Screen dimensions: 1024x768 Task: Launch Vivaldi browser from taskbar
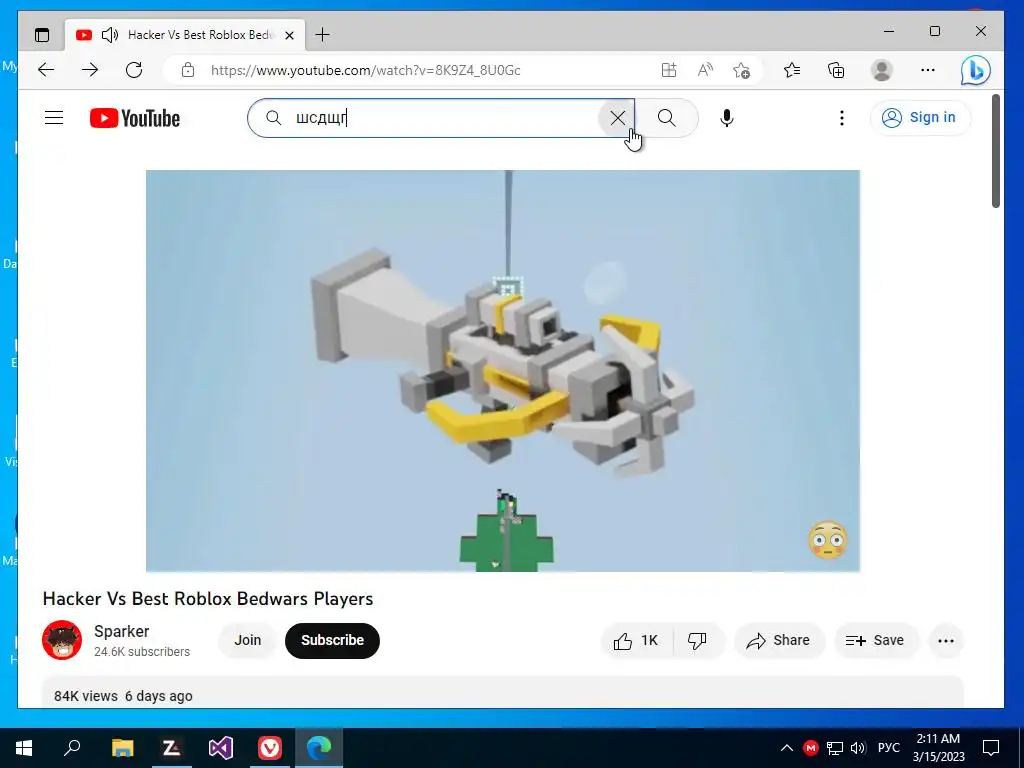[270, 748]
